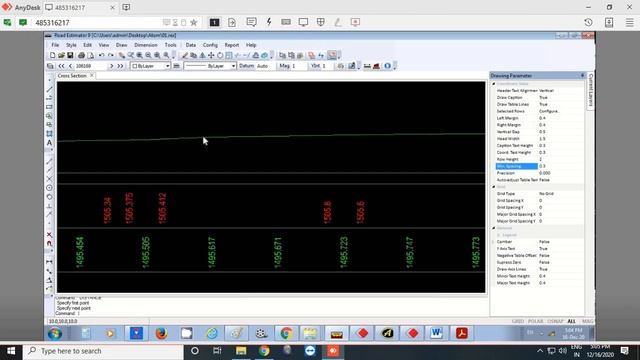Select the Move cross-arrows tool

(211, 55)
